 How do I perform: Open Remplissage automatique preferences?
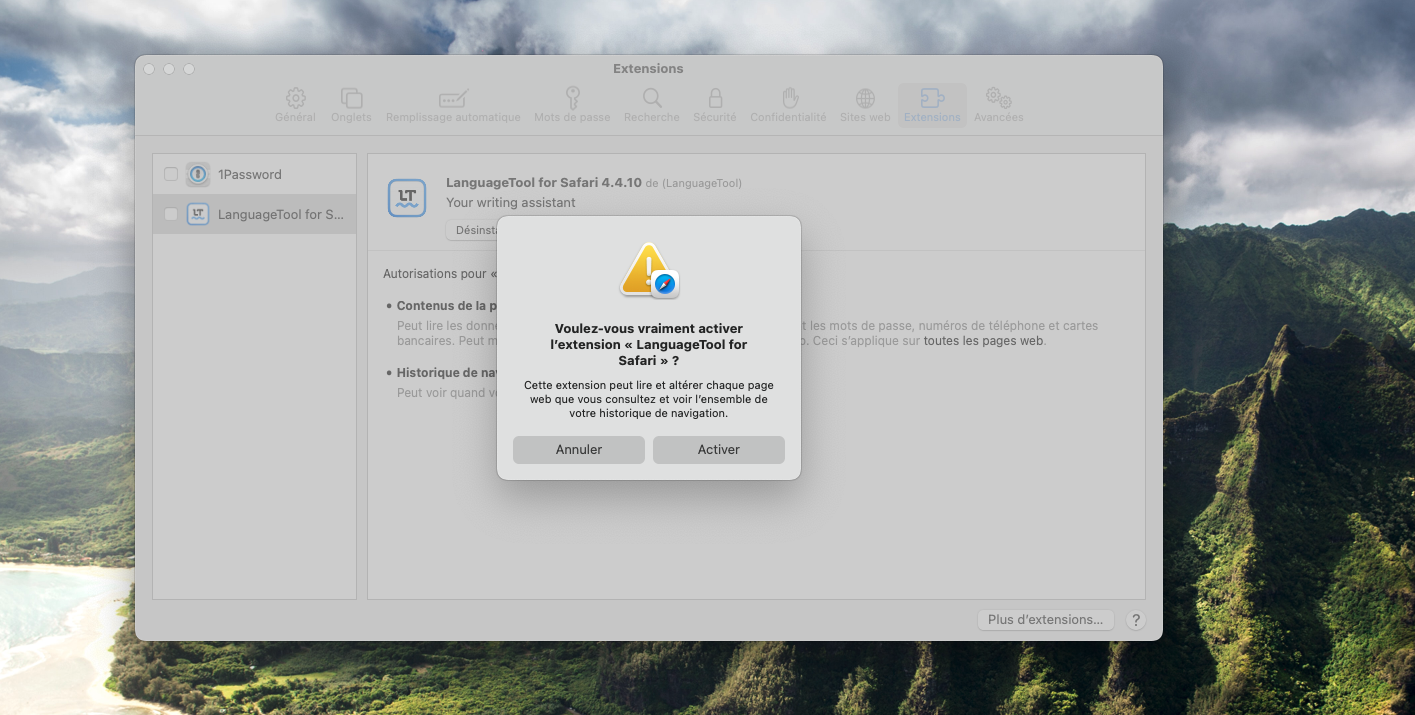(x=453, y=105)
